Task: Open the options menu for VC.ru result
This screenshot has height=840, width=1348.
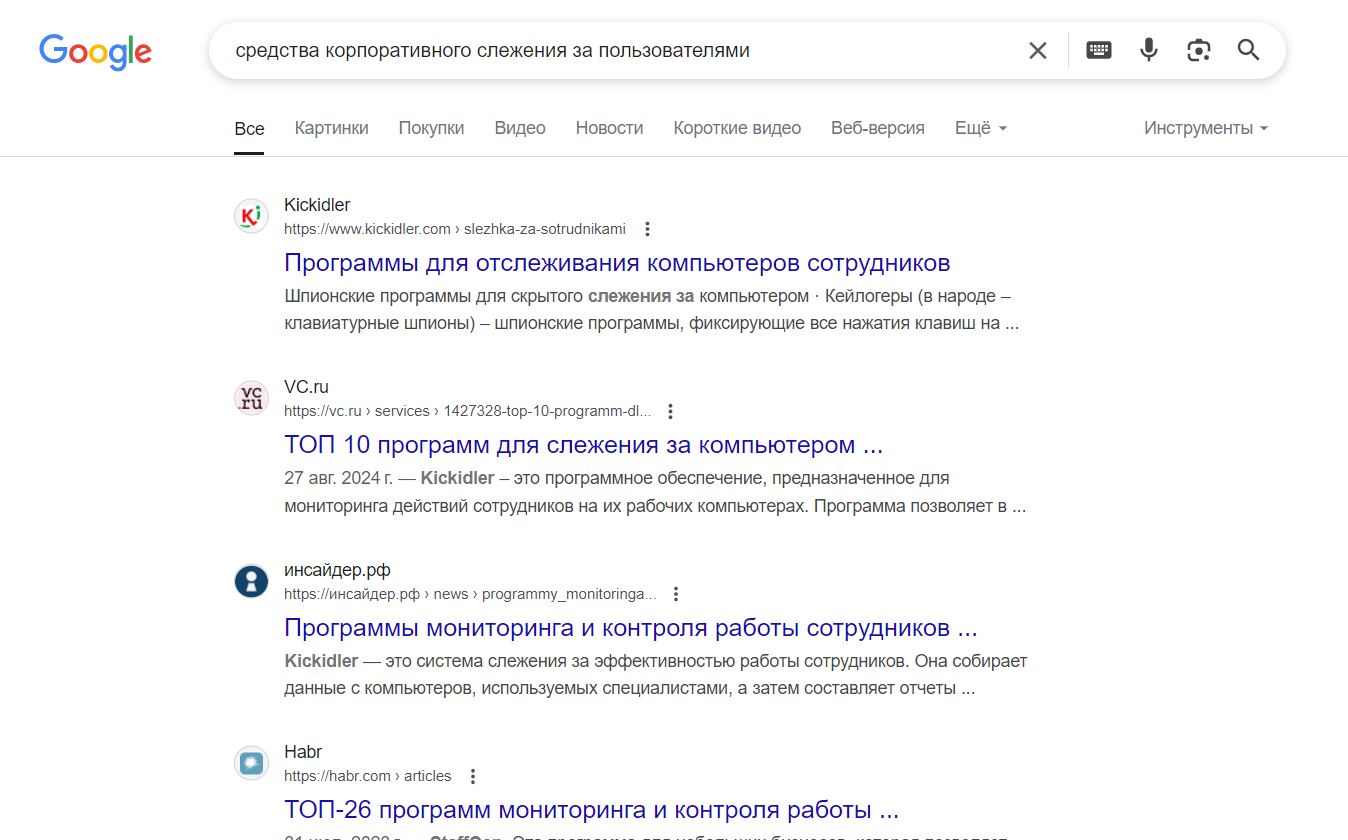Action: tap(671, 411)
